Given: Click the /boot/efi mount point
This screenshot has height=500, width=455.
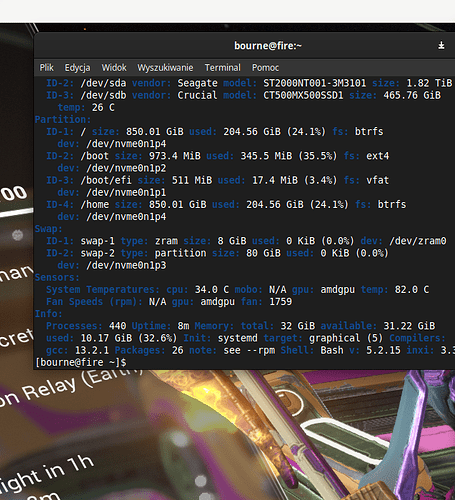Looking at the screenshot, I should coord(106,180).
